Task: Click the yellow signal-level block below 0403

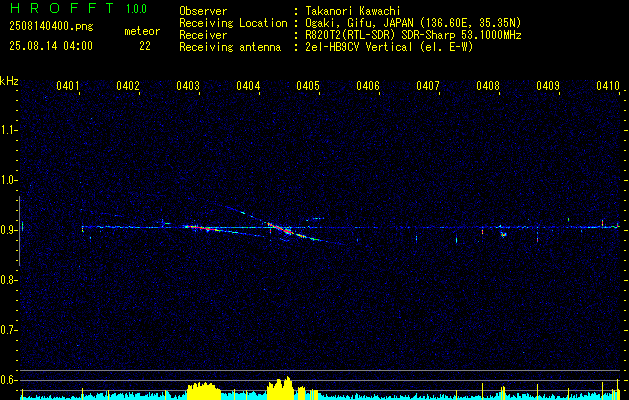Action: [x=204, y=391]
